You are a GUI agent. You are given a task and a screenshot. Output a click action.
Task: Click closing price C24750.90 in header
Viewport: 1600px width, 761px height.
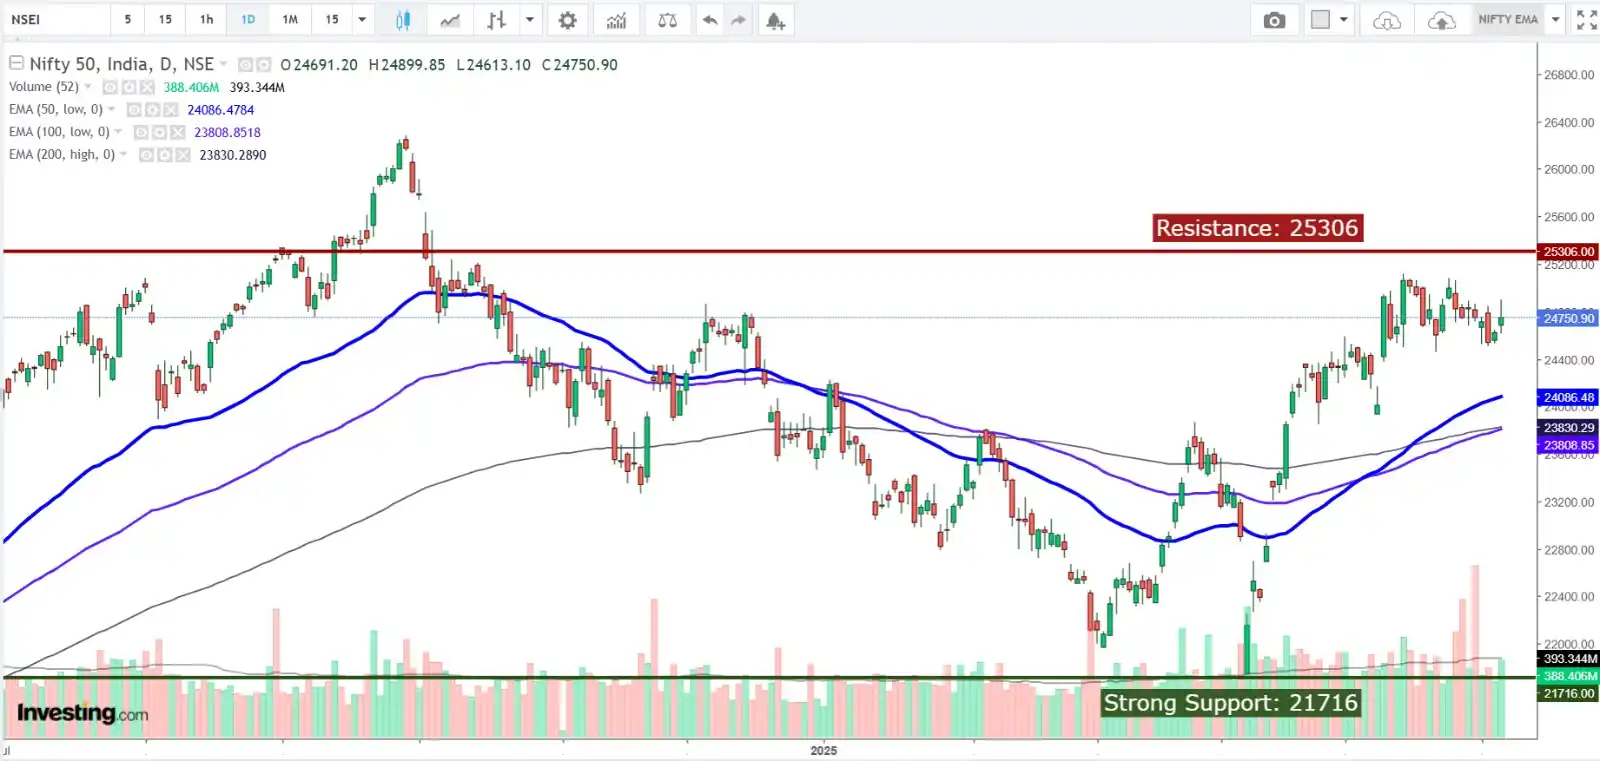coord(580,65)
